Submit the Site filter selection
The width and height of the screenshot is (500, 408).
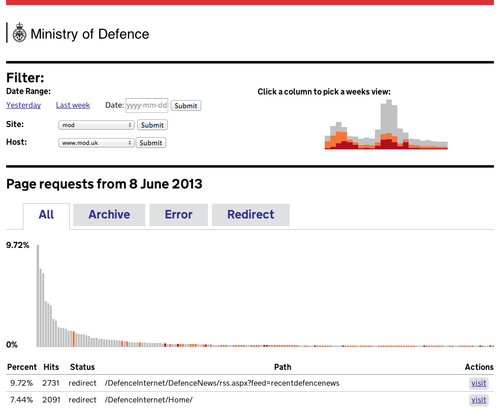(152, 125)
